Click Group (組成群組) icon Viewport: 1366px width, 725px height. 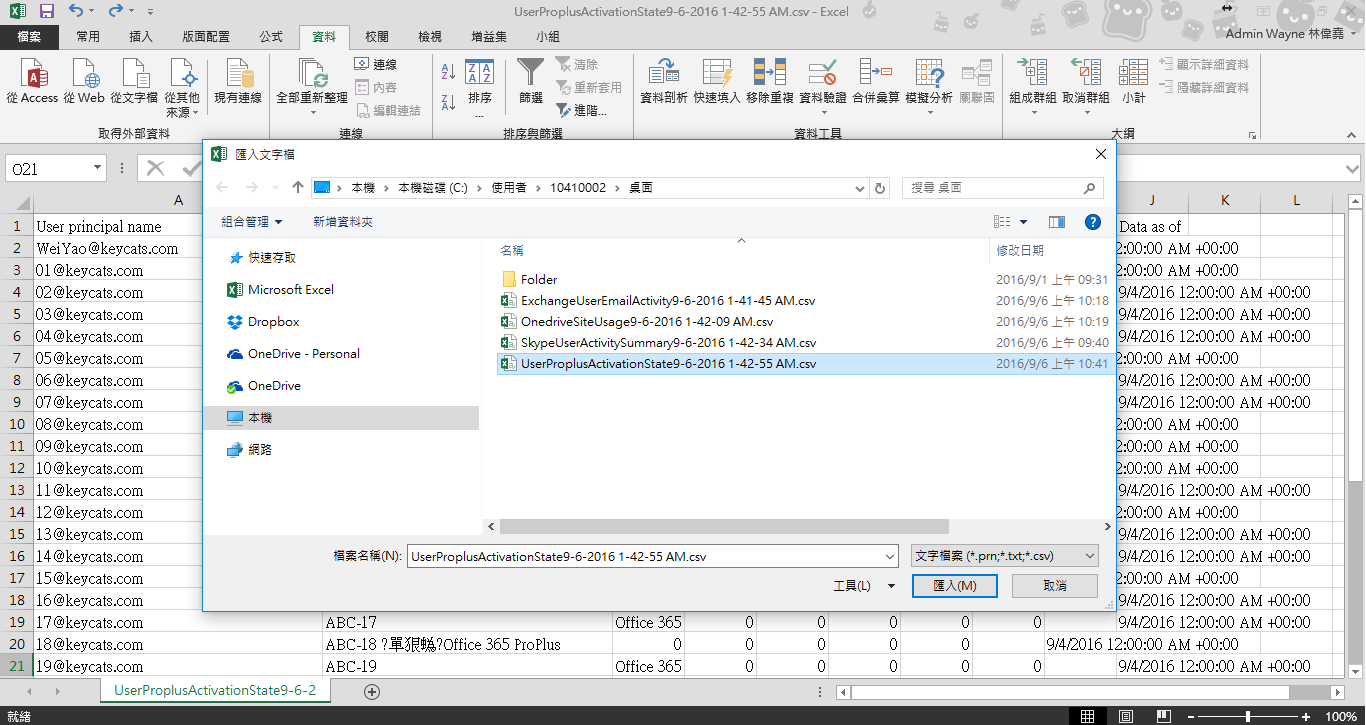(1033, 86)
